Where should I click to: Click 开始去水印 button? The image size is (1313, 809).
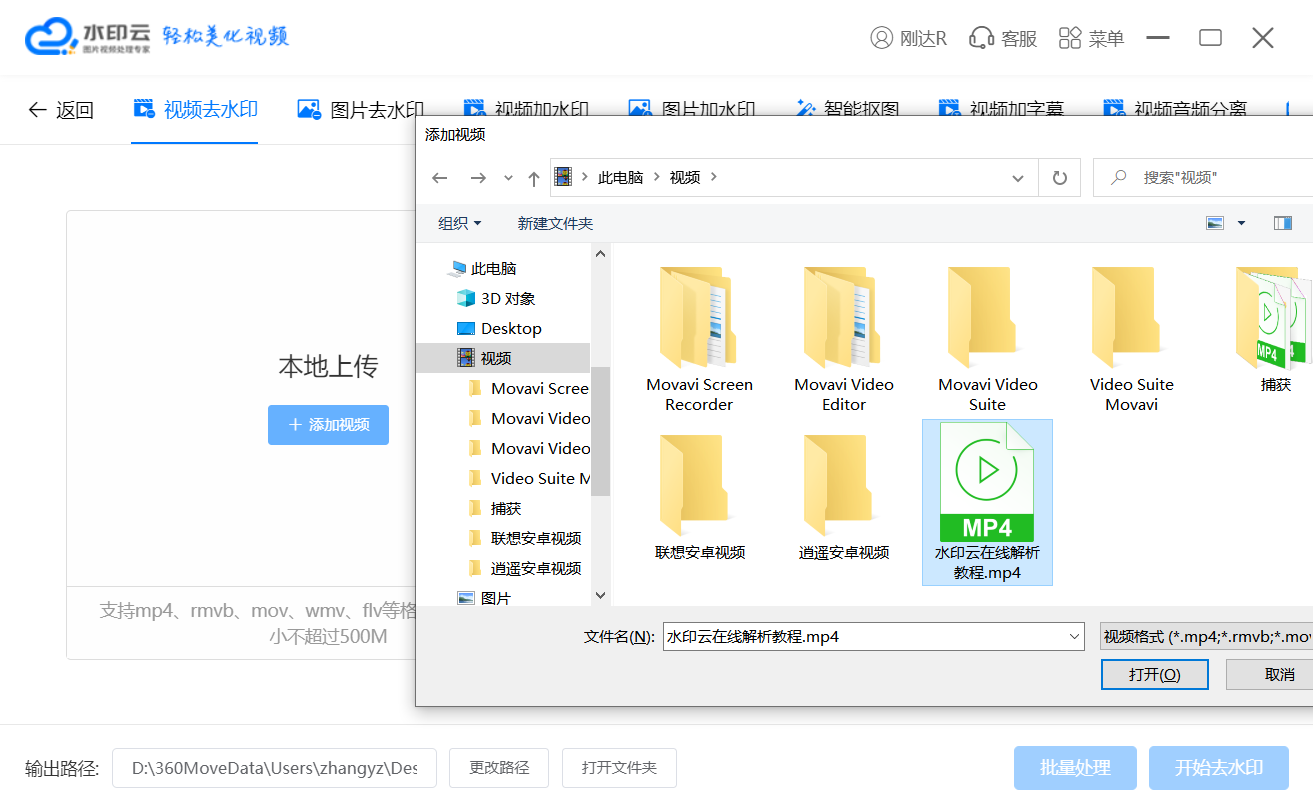(x=1219, y=768)
